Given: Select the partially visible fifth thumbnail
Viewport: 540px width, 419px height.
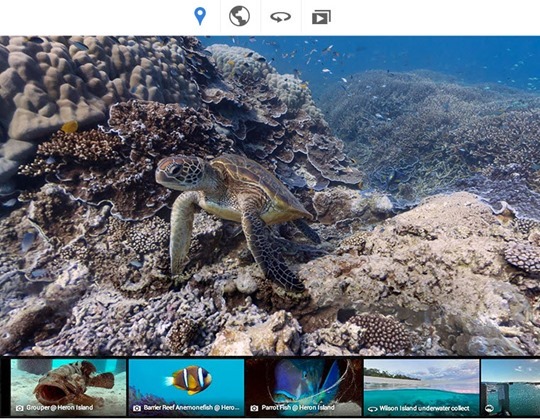Looking at the screenshot, I should 510,388.
